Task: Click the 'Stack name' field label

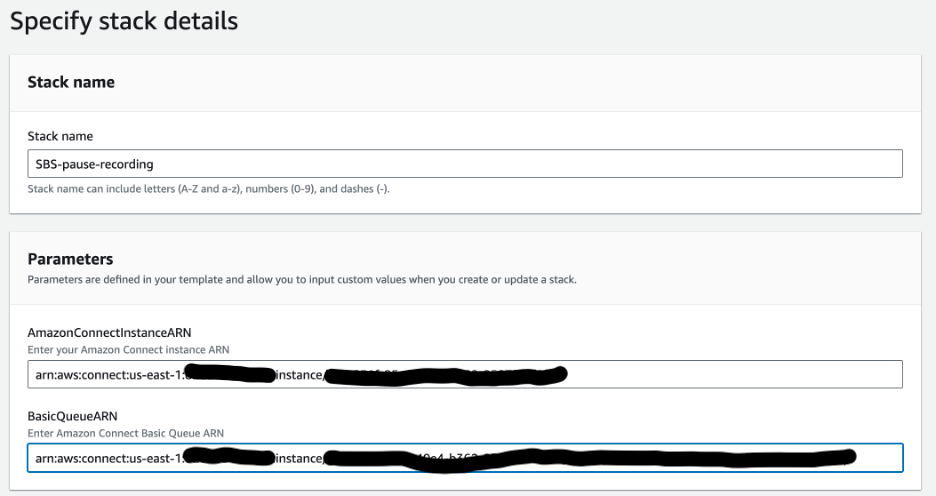Action: tap(60, 136)
